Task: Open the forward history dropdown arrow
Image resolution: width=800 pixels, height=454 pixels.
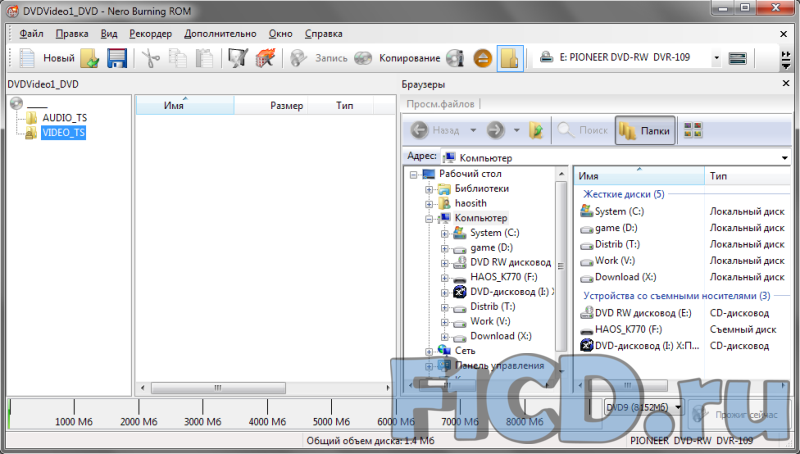Action: [516, 131]
